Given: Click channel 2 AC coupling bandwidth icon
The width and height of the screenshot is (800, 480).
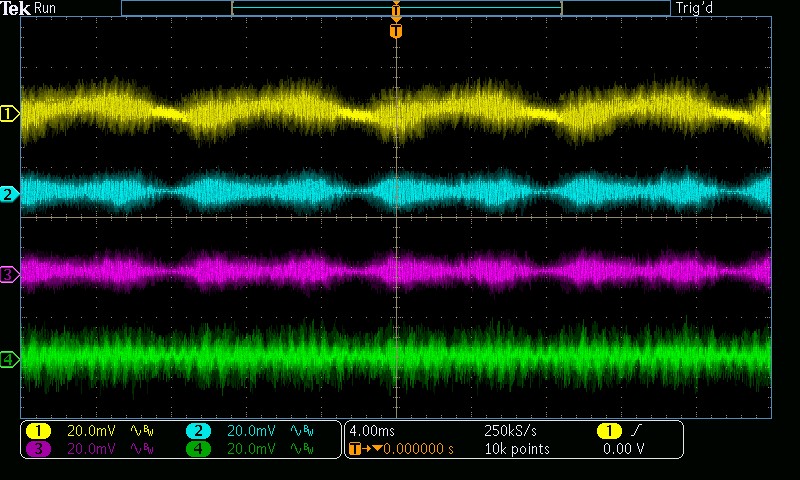Looking at the screenshot, I should pyautogui.click(x=302, y=432).
